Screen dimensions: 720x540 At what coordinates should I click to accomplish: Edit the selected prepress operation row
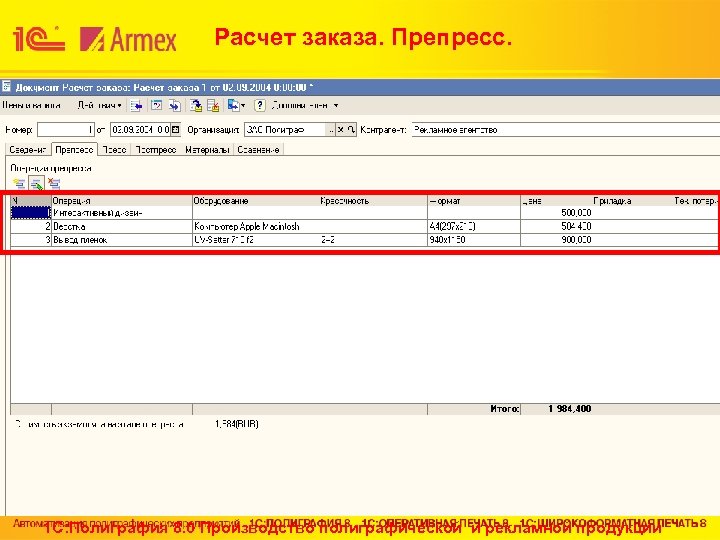pos(36,184)
